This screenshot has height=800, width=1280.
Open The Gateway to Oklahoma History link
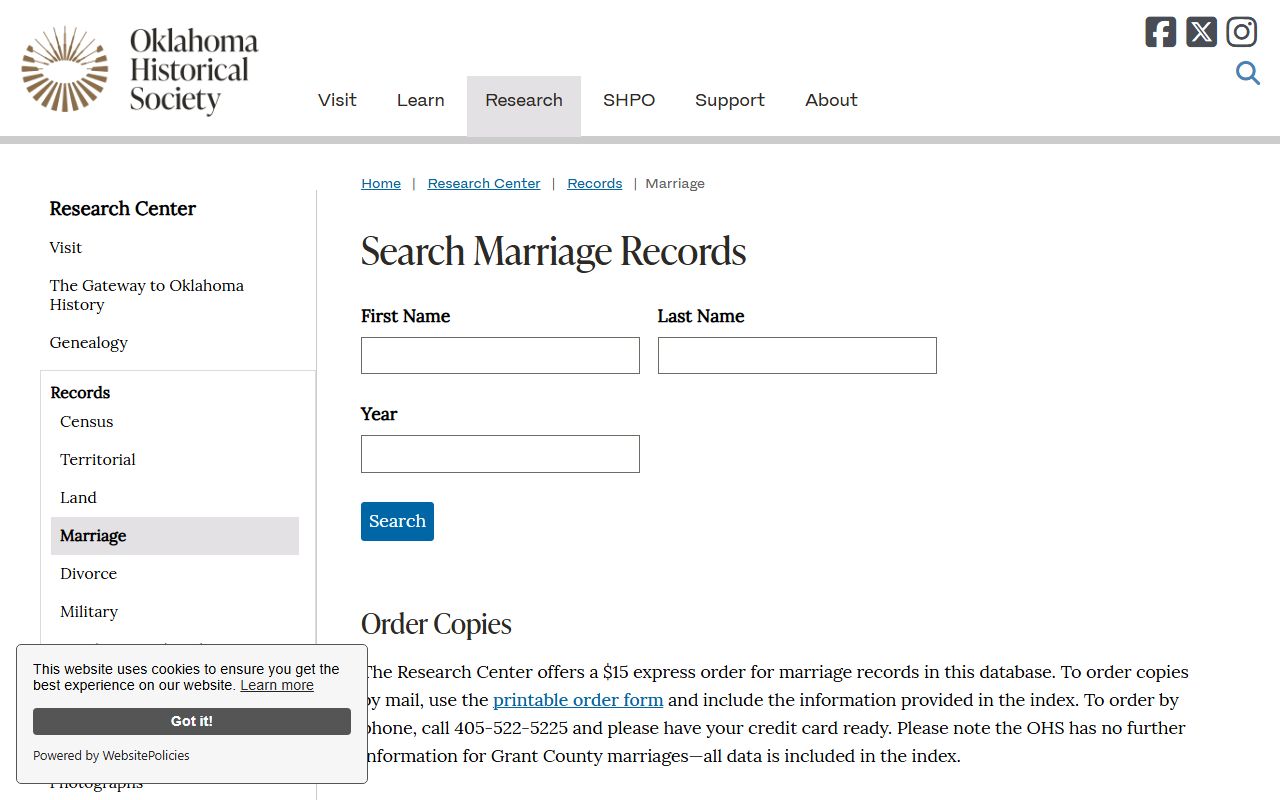pos(147,295)
